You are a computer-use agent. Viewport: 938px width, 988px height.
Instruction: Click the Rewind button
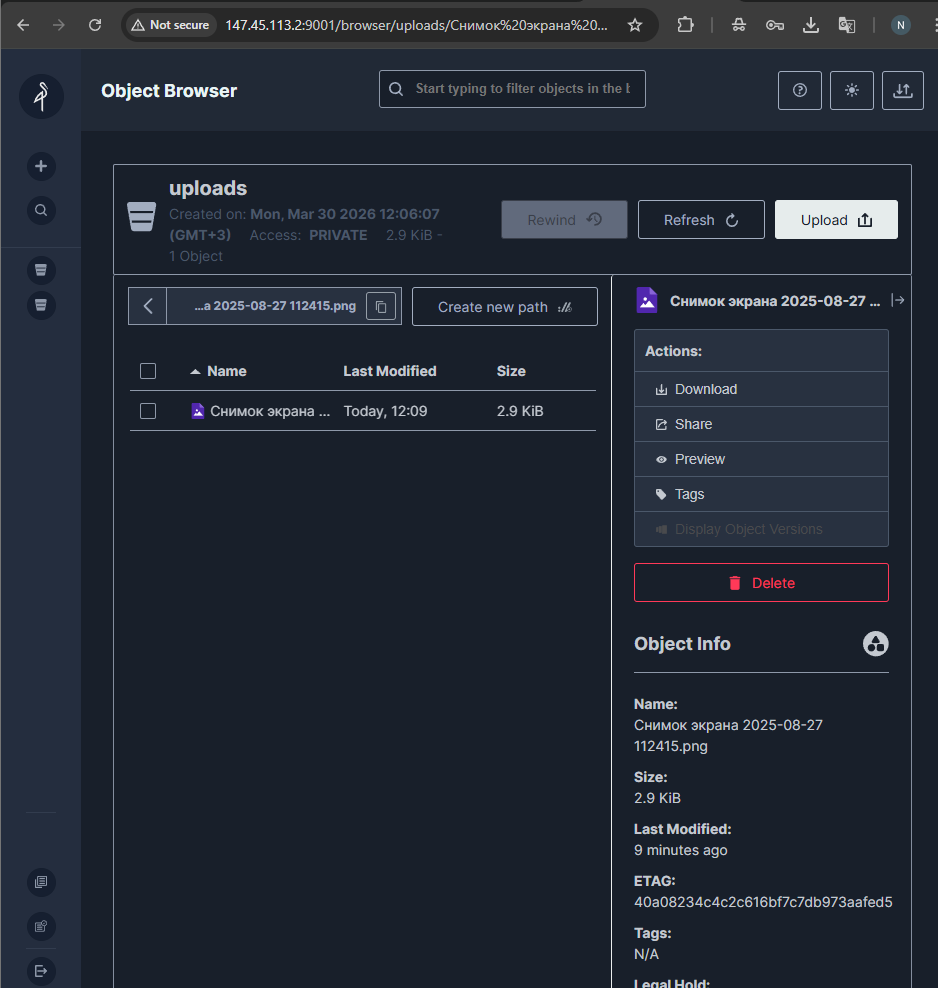pos(564,220)
